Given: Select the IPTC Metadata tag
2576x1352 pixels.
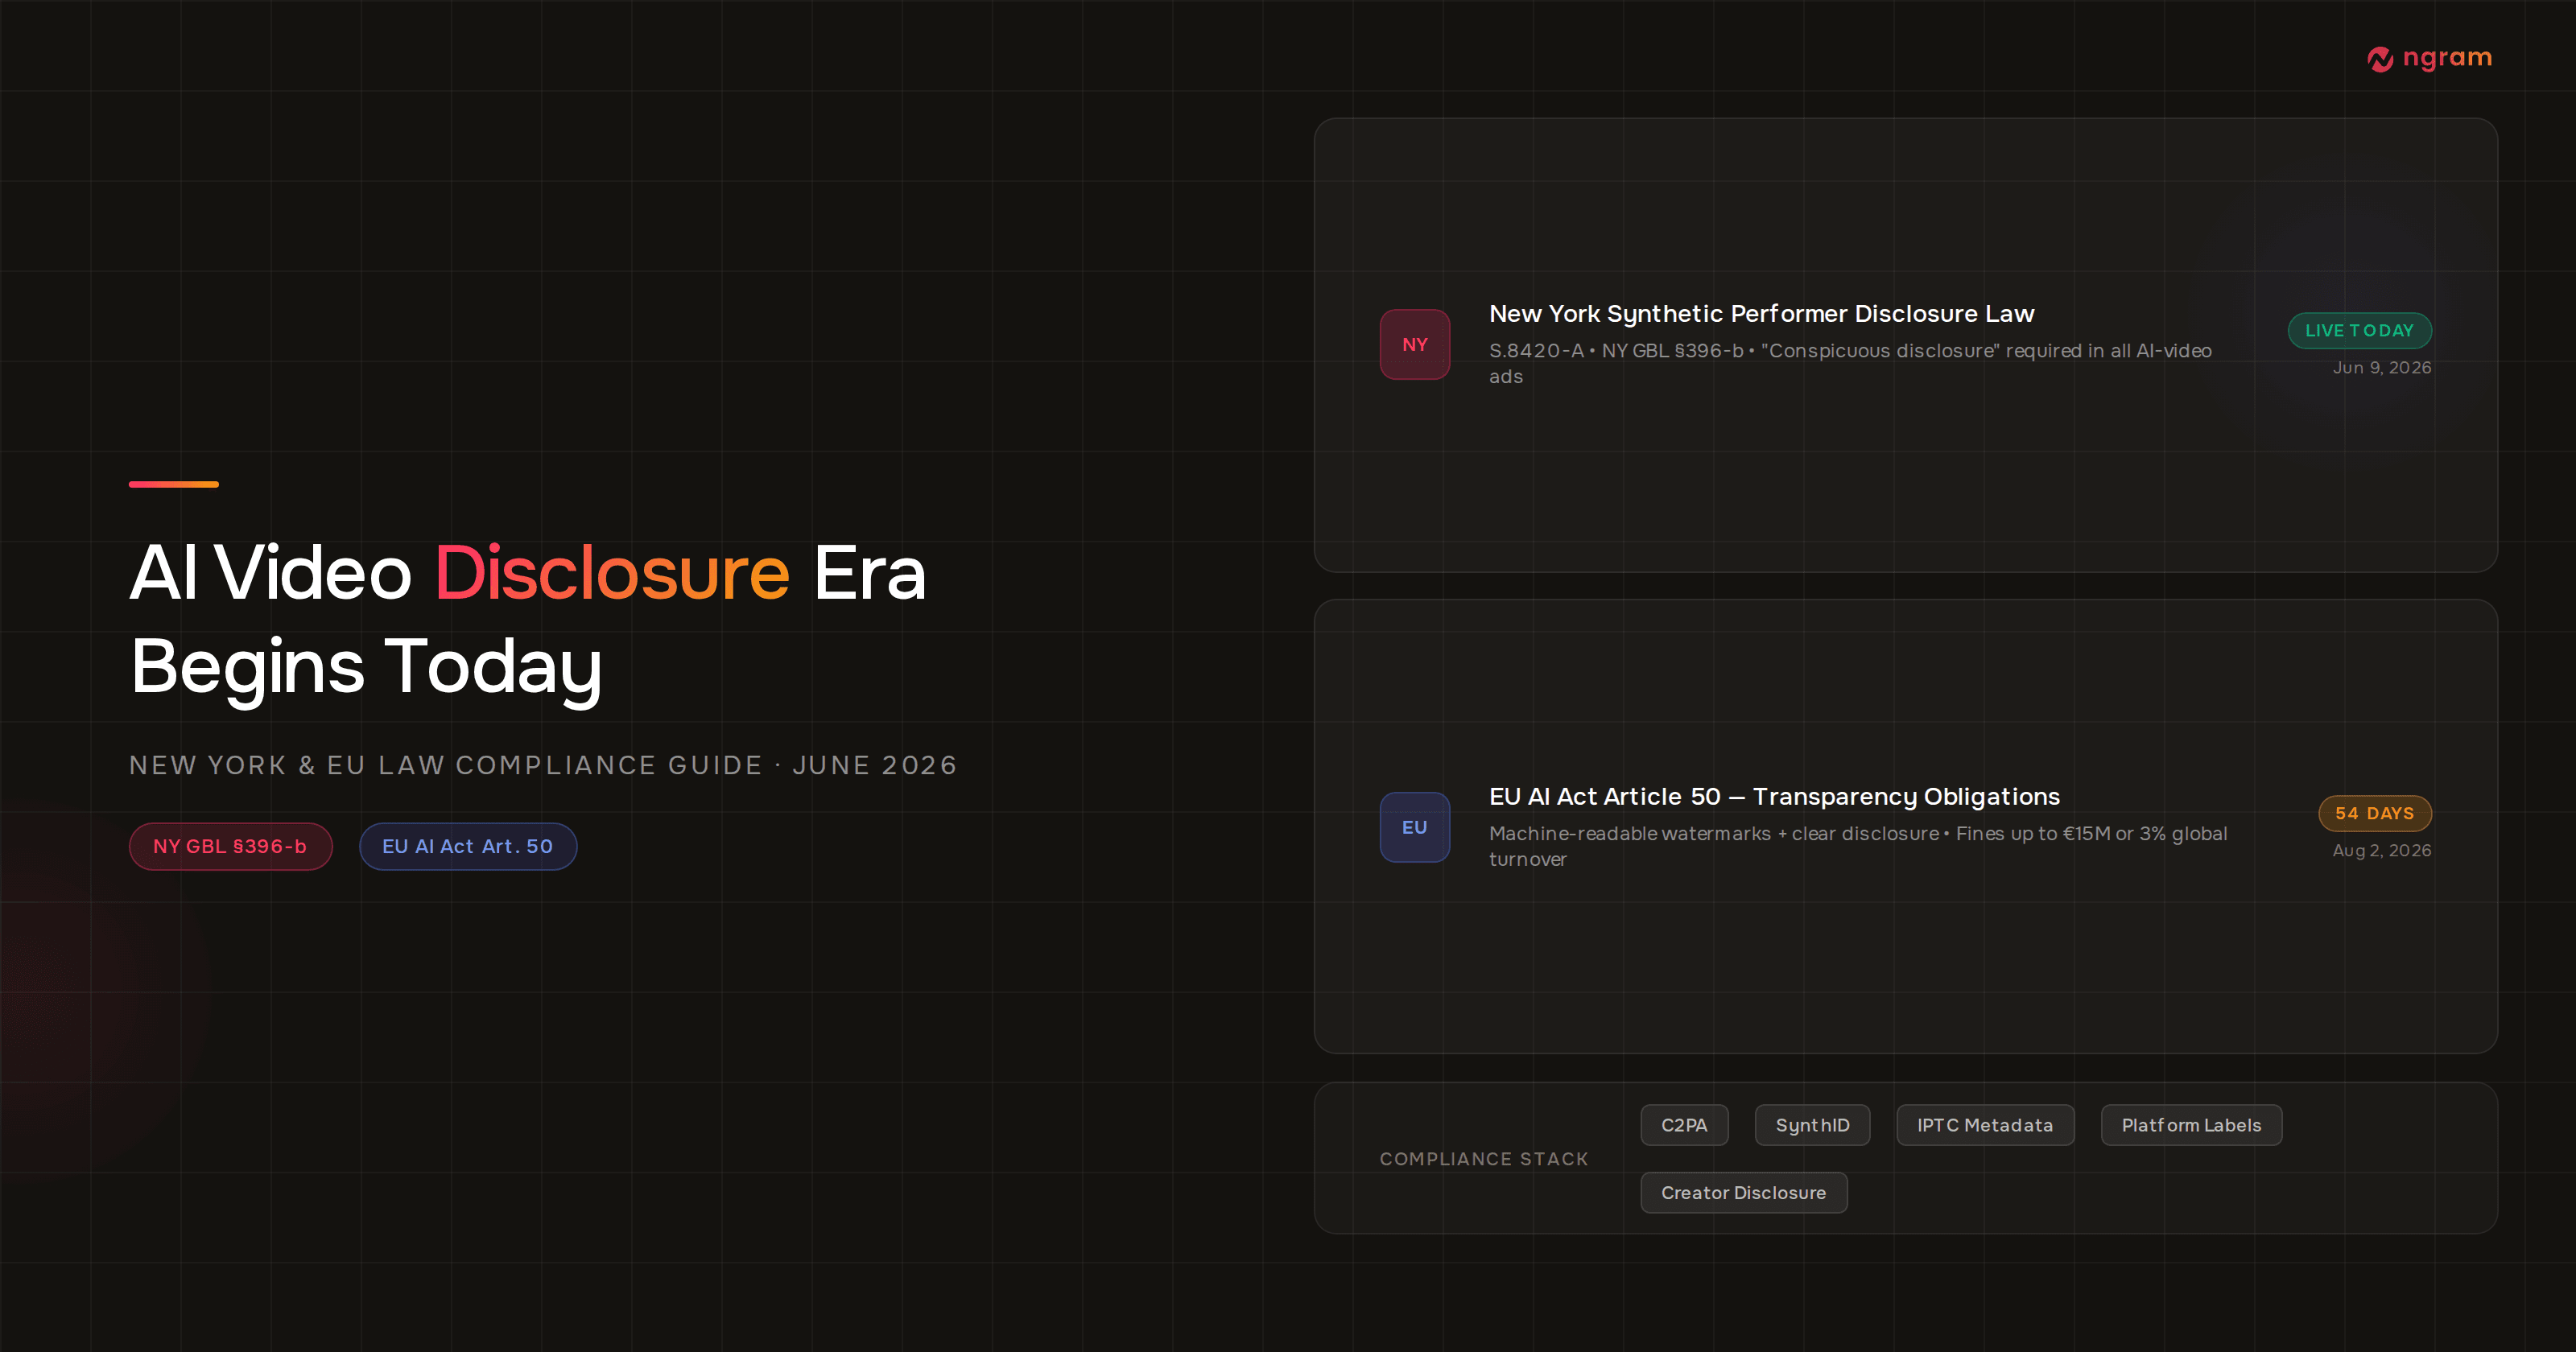Looking at the screenshot, I should [1985, 1125].
